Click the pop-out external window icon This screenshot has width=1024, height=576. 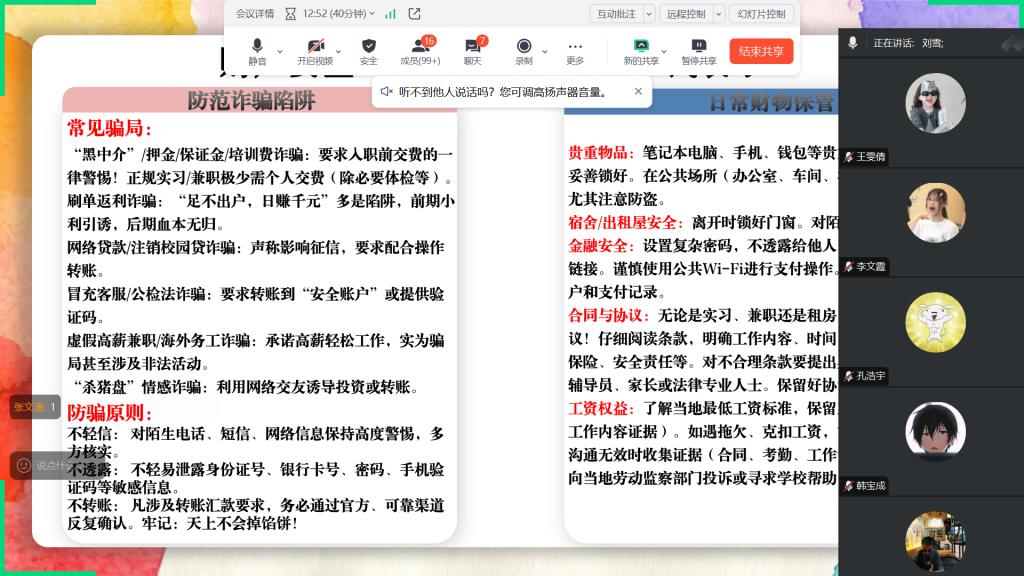[414, 13]
